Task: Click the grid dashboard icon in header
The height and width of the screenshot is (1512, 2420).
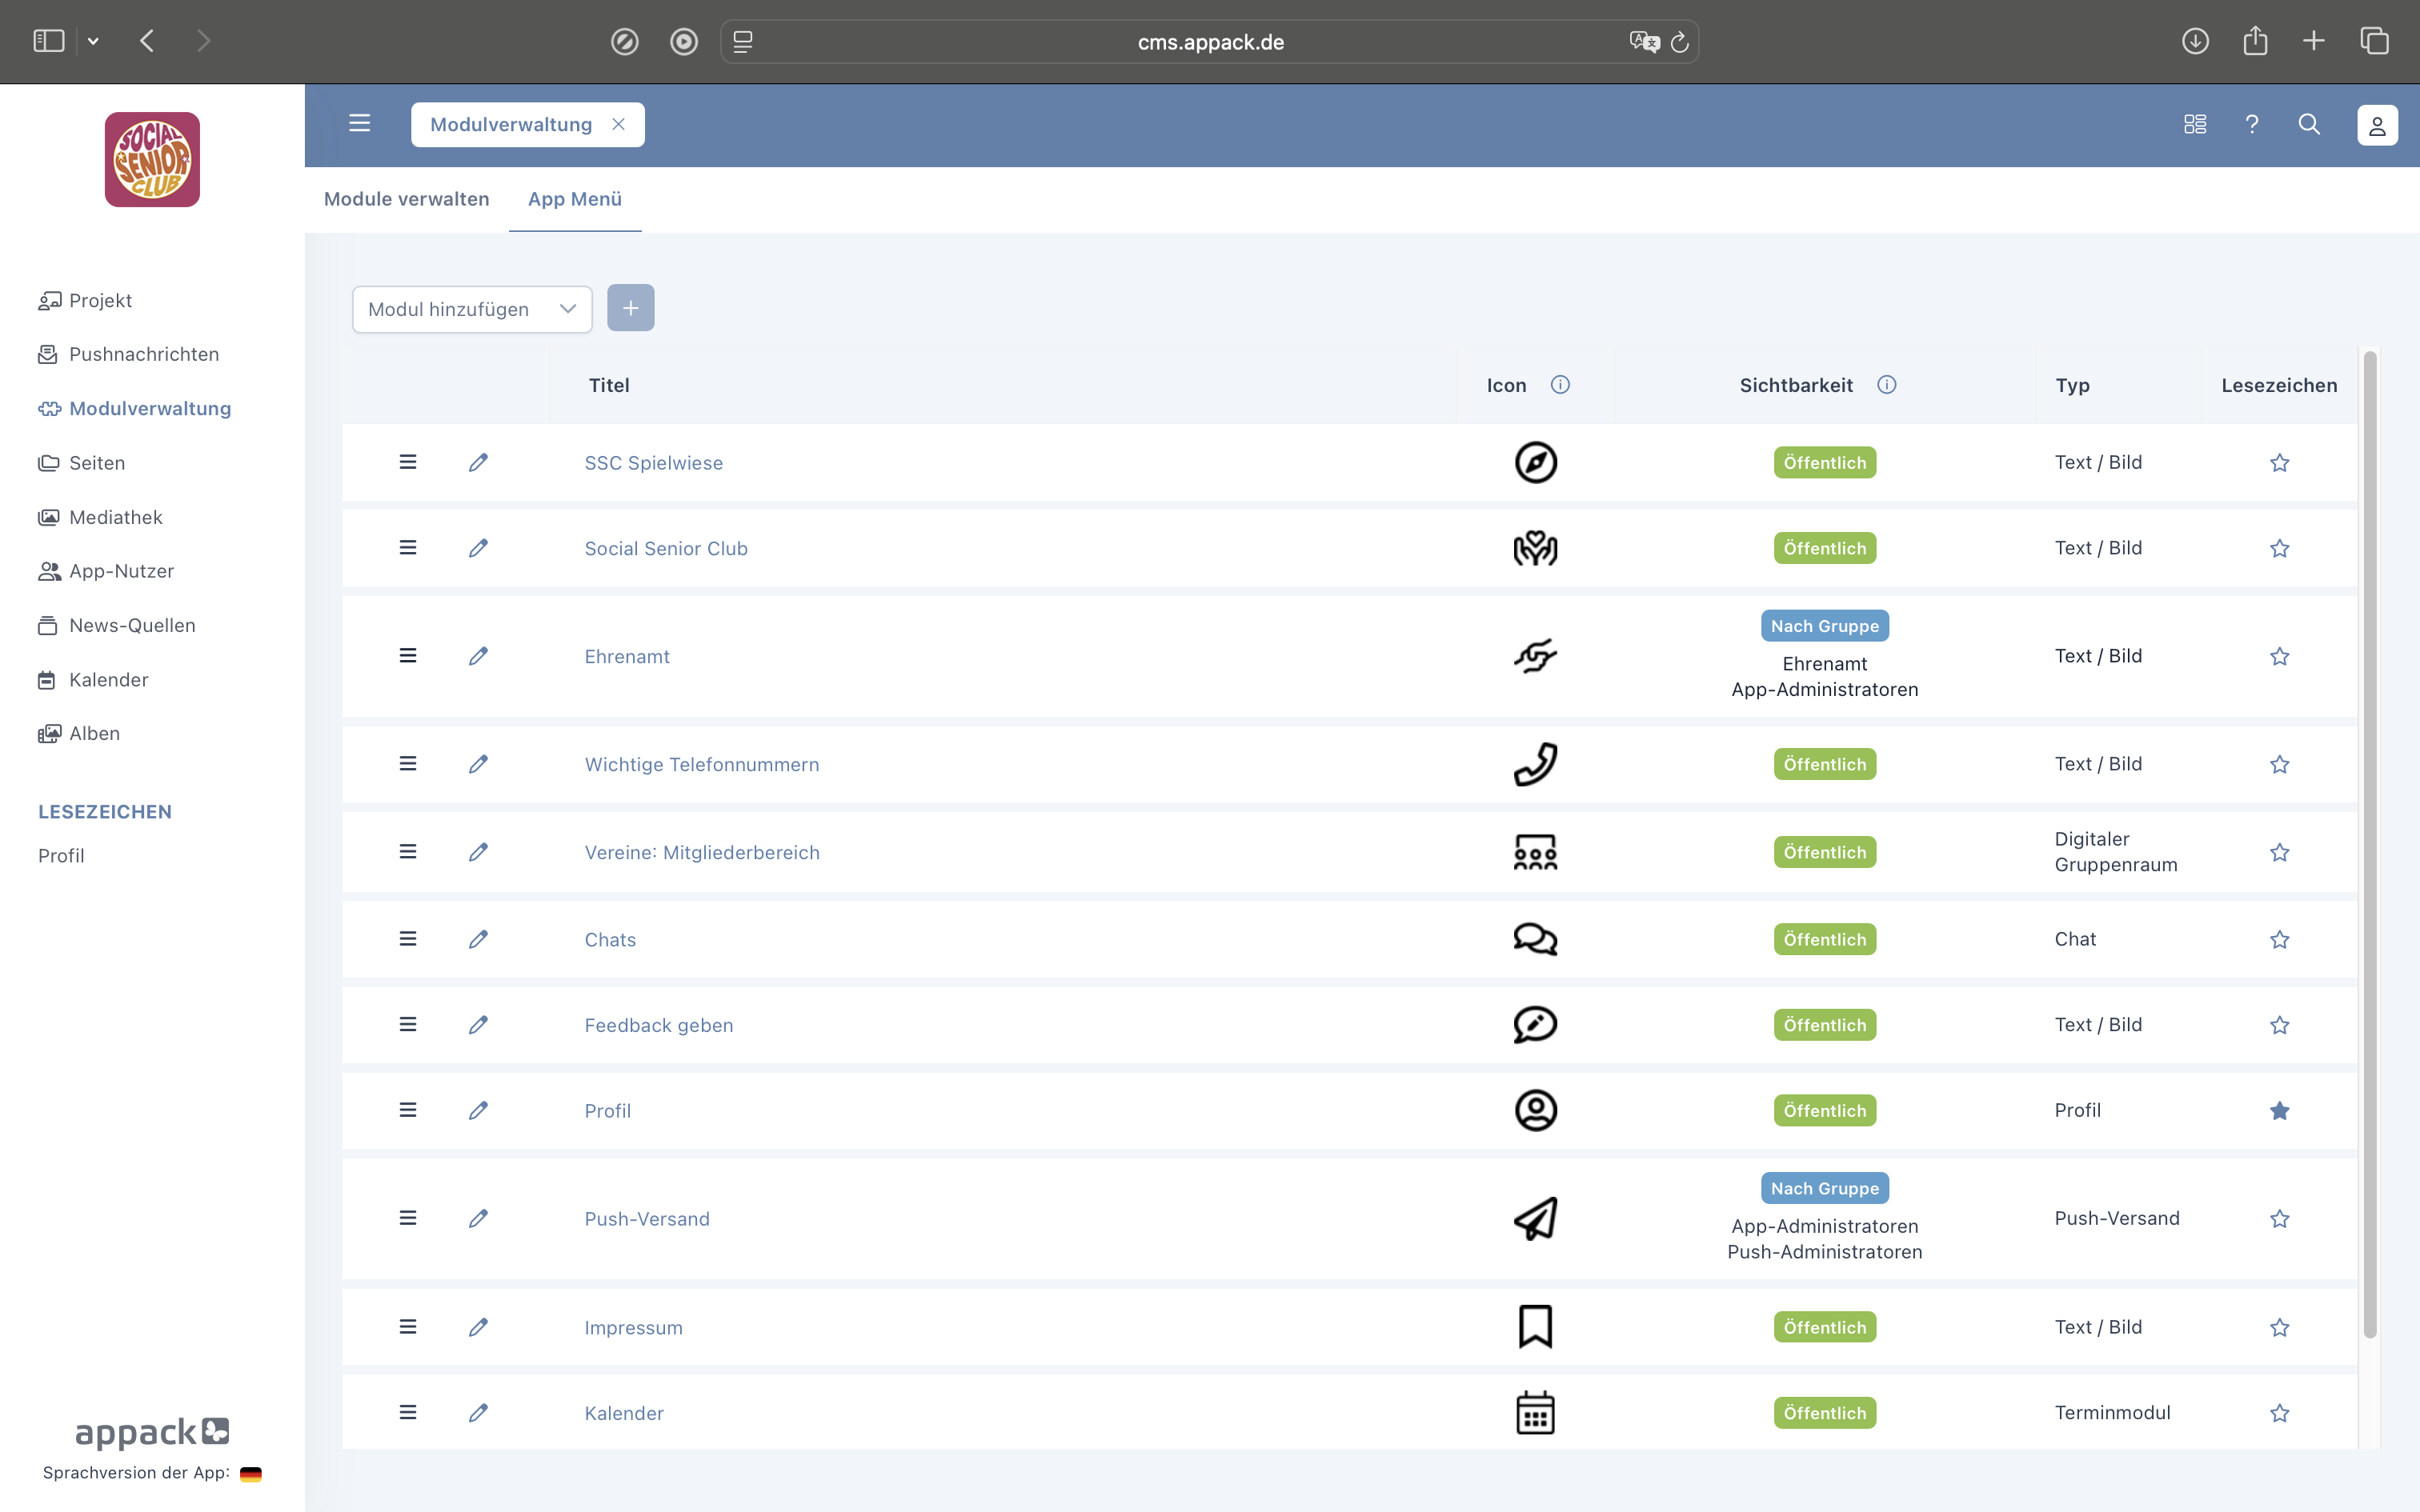Action: coord(2195,124)
